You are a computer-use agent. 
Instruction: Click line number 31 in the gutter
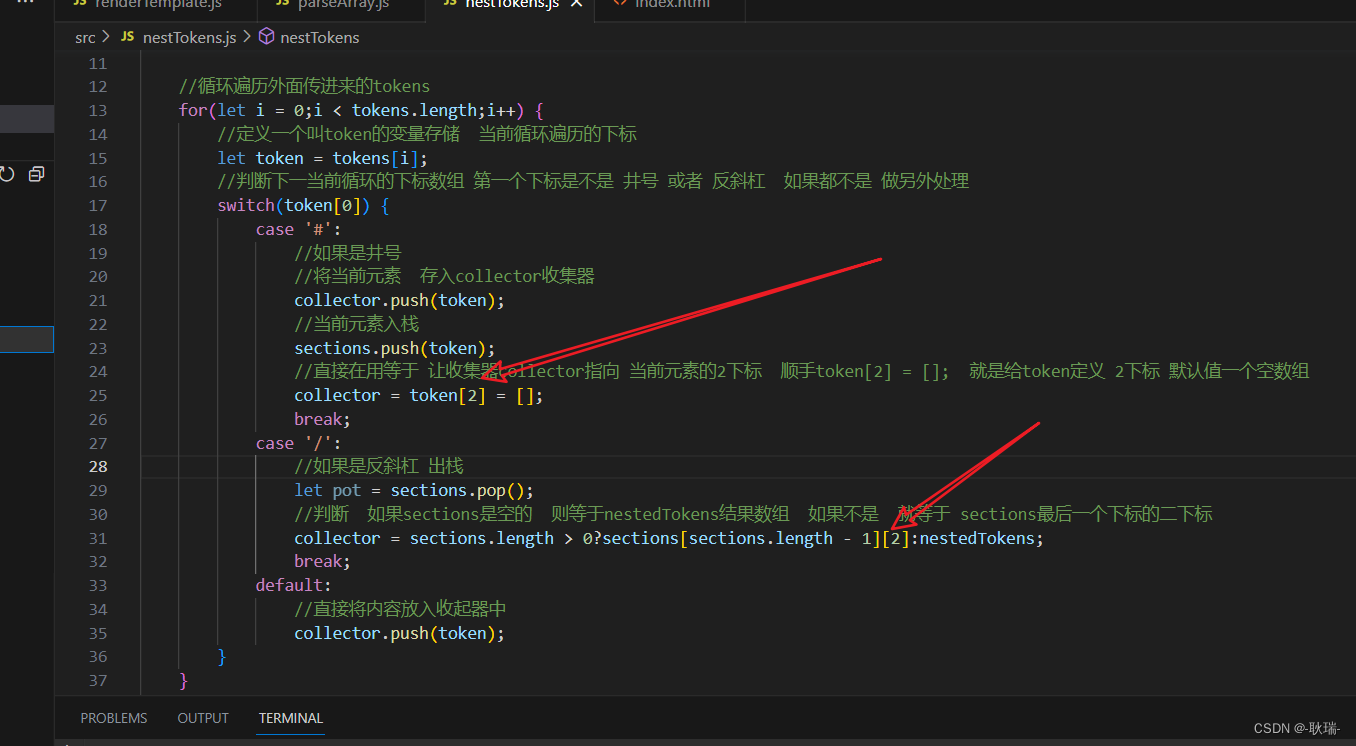coord(98,538)
